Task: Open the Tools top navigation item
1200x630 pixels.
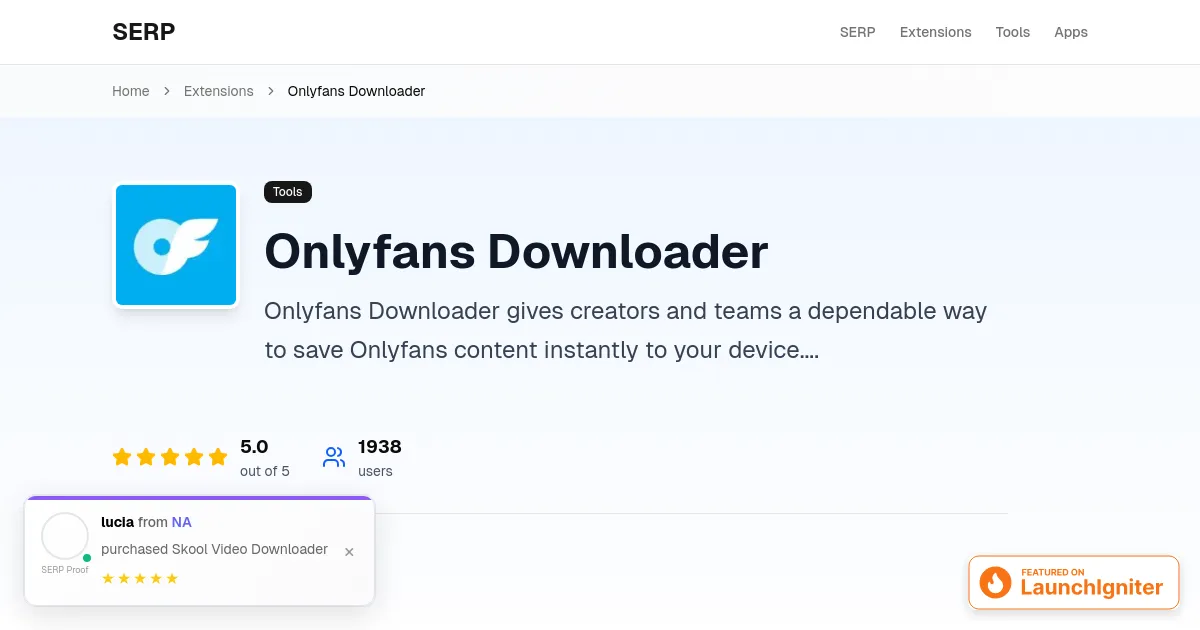Action: point(1012,32)
